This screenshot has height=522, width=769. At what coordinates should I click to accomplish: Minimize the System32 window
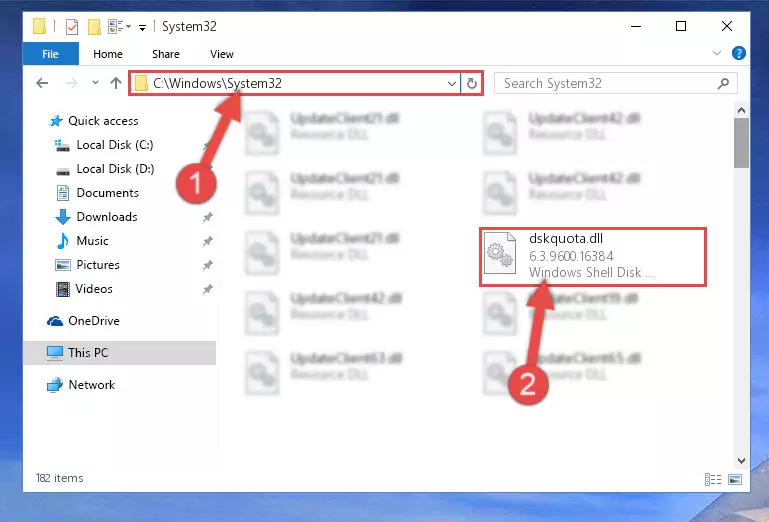pyautogui.click(x=636, y=26)
